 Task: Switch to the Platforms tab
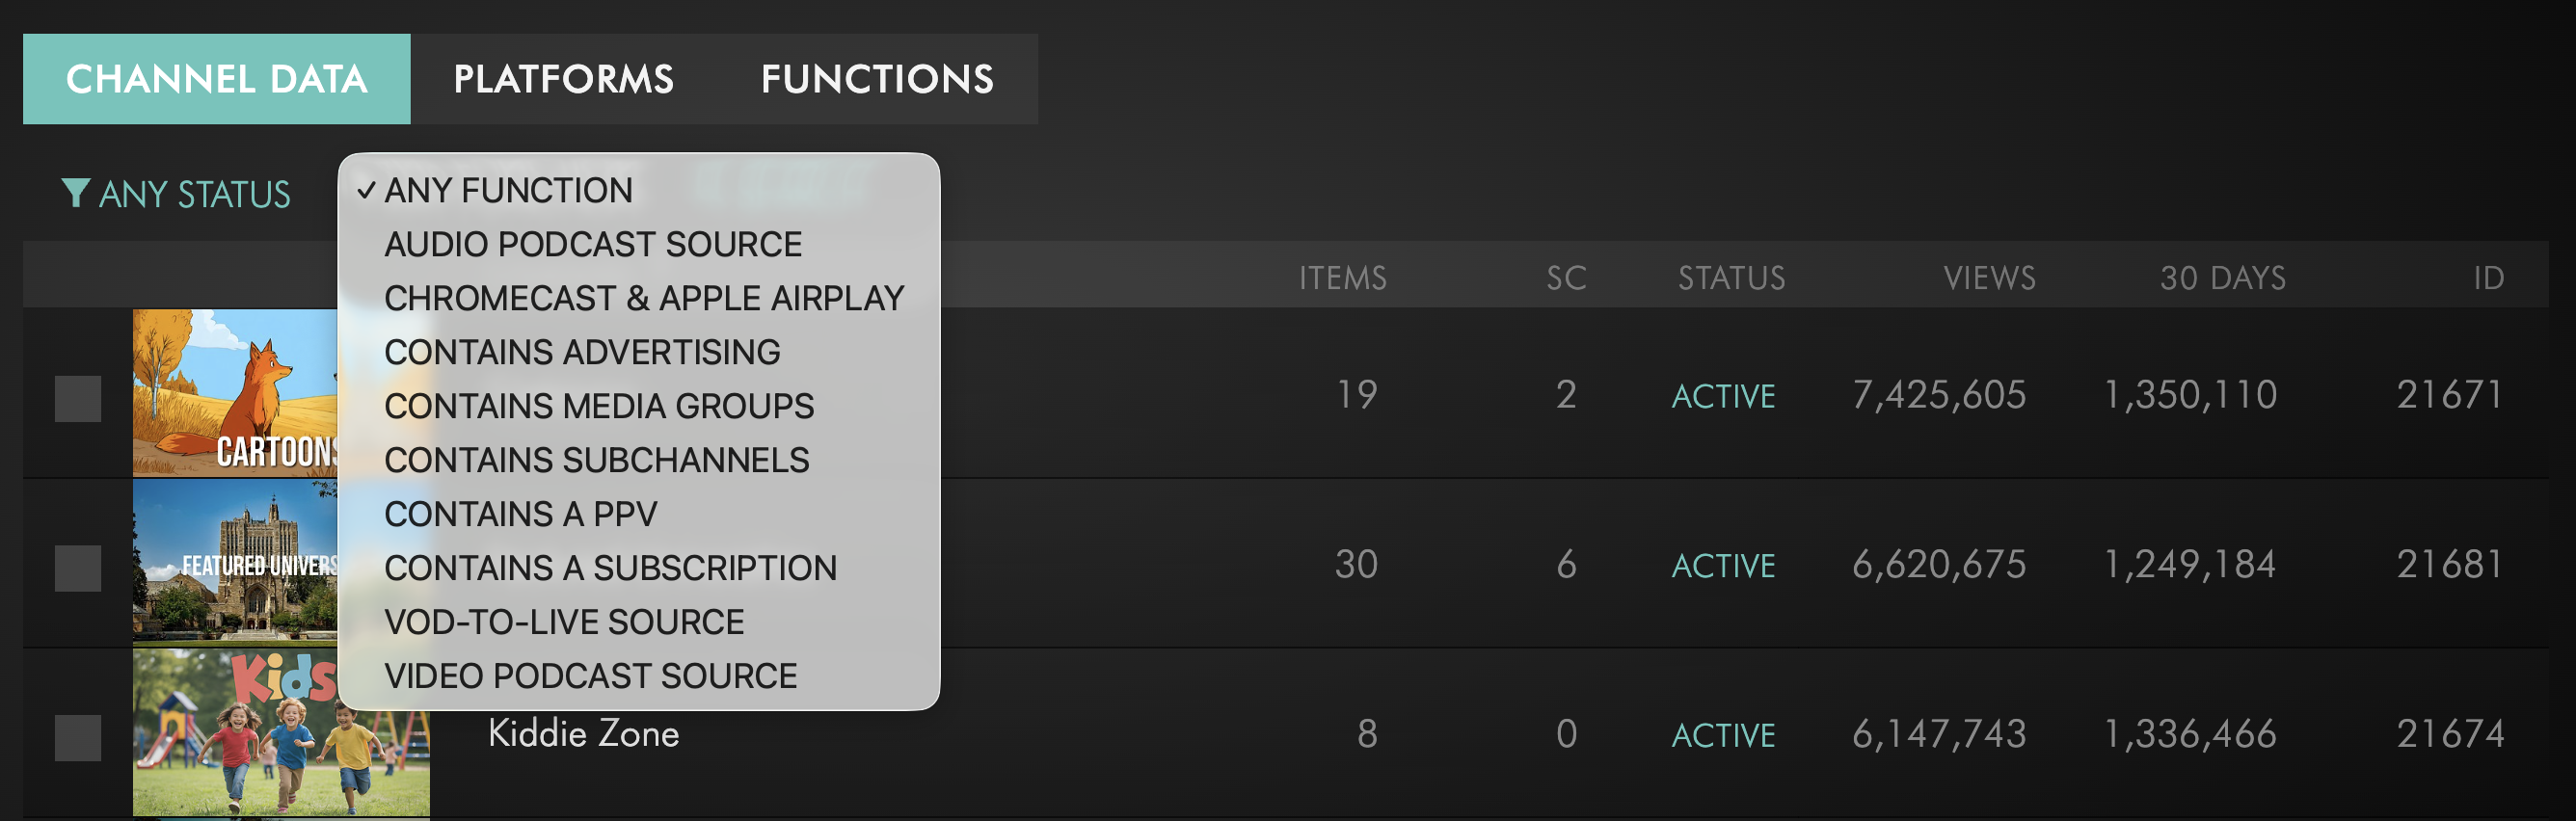[x=563, y=79]
